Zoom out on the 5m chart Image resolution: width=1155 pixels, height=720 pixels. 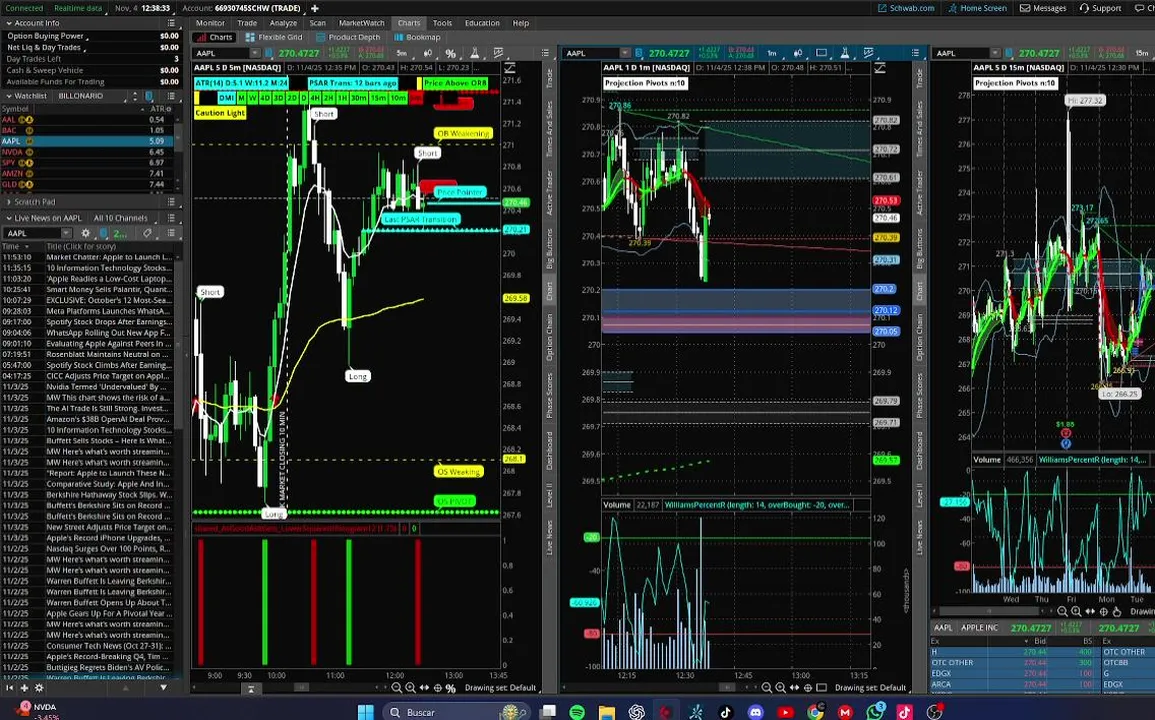[x=396, y=688]
